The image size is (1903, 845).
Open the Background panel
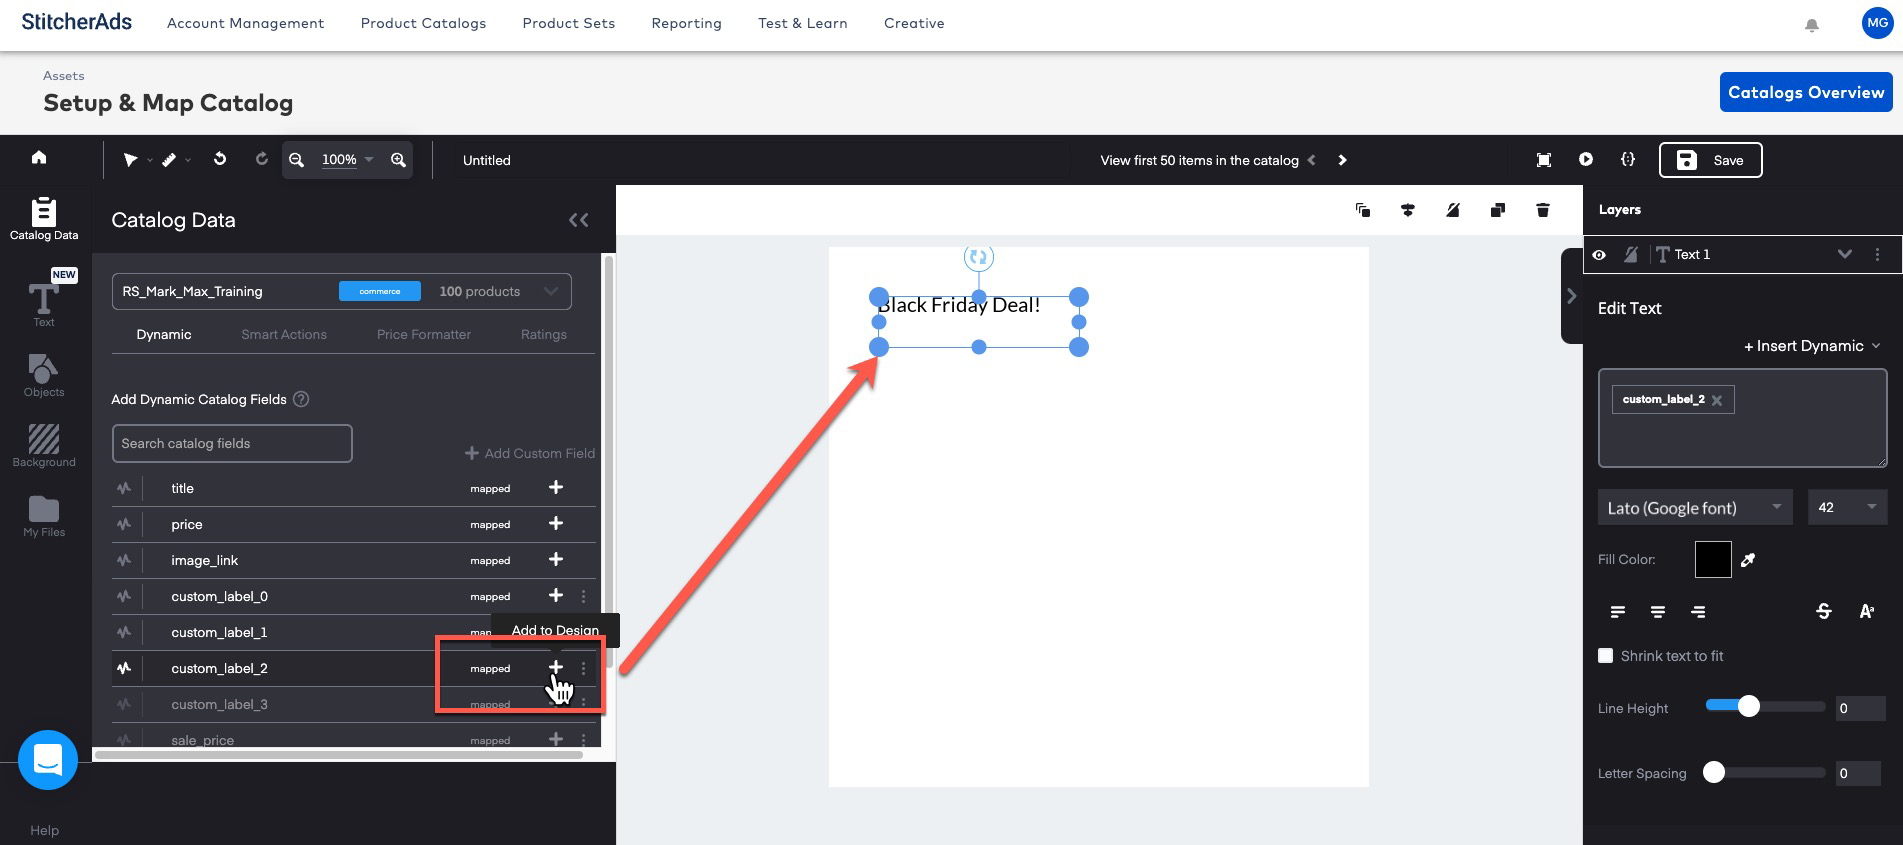(44, 445)
